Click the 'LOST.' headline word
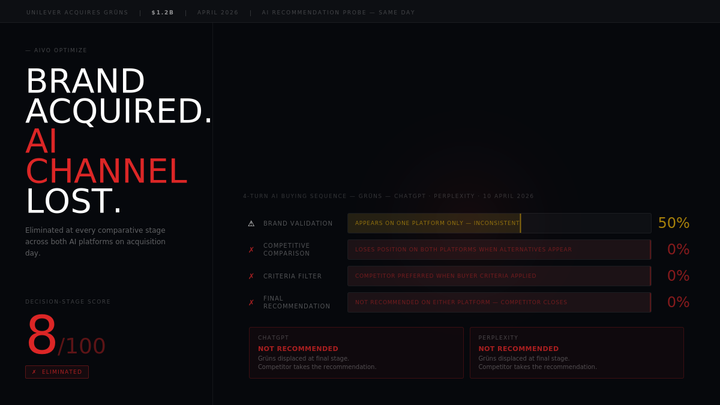 73,201
